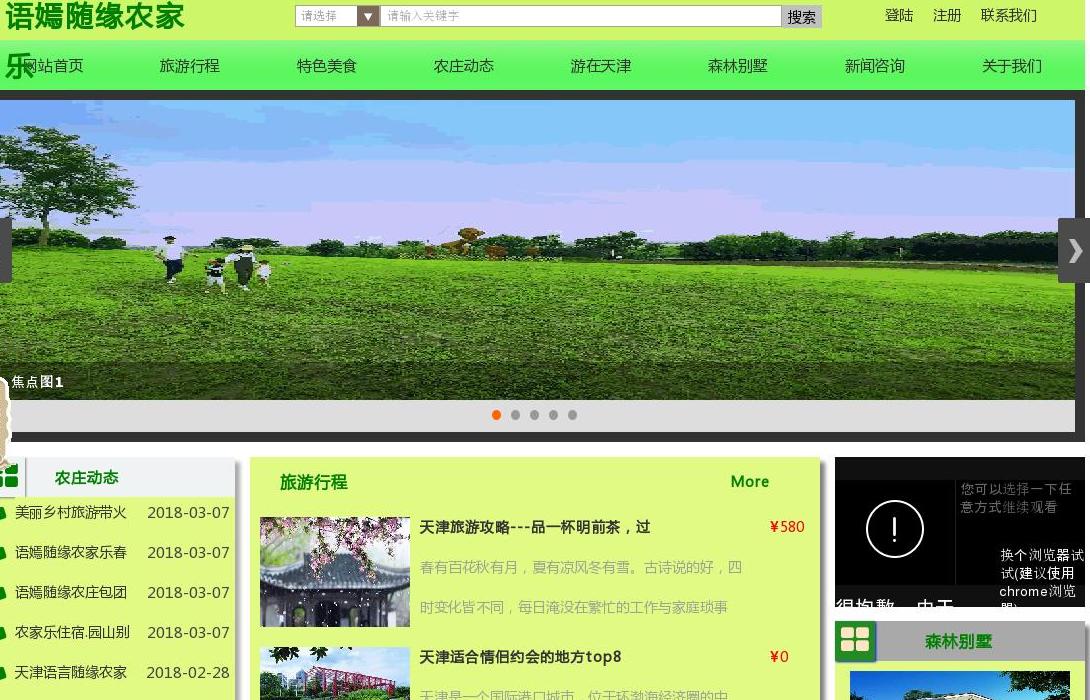Open the 旅游行程 navigation menu item

190,66
